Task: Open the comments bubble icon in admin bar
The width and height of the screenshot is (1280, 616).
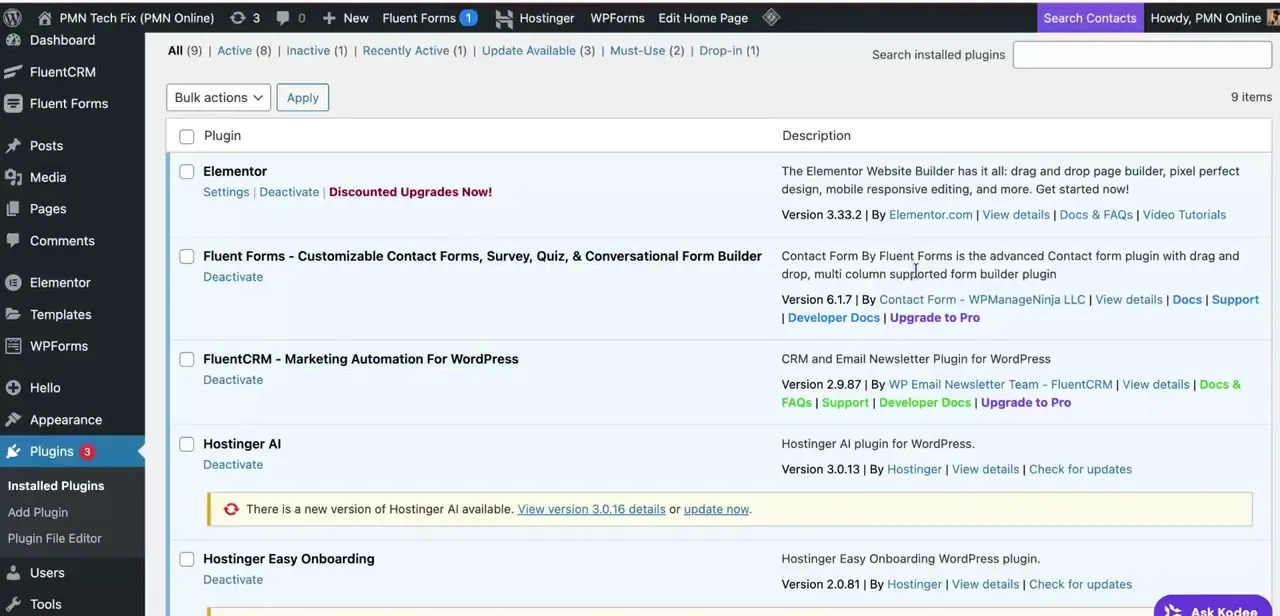Action: [x=283, y=18]
